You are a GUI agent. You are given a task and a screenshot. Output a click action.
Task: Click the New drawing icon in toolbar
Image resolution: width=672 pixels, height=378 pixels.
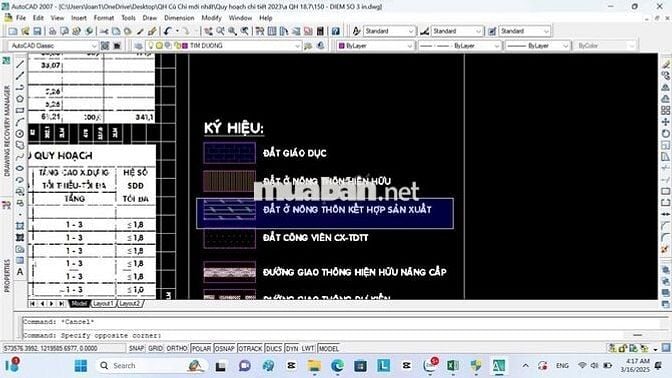[x=13, y=31]
